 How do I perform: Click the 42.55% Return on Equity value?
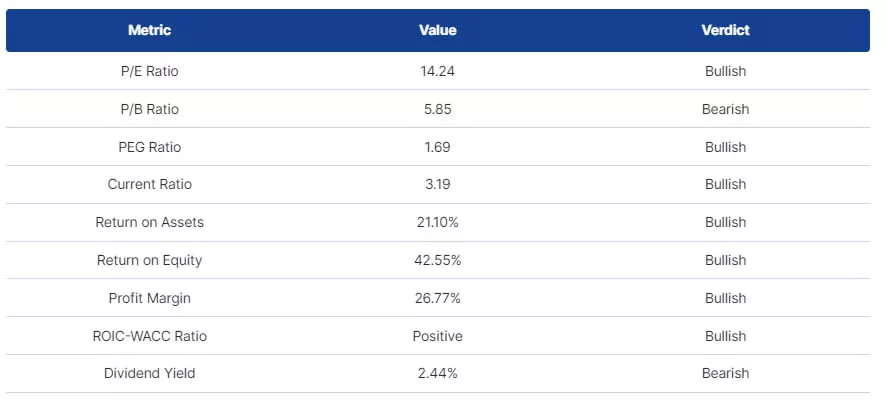[x=437, y=260]
